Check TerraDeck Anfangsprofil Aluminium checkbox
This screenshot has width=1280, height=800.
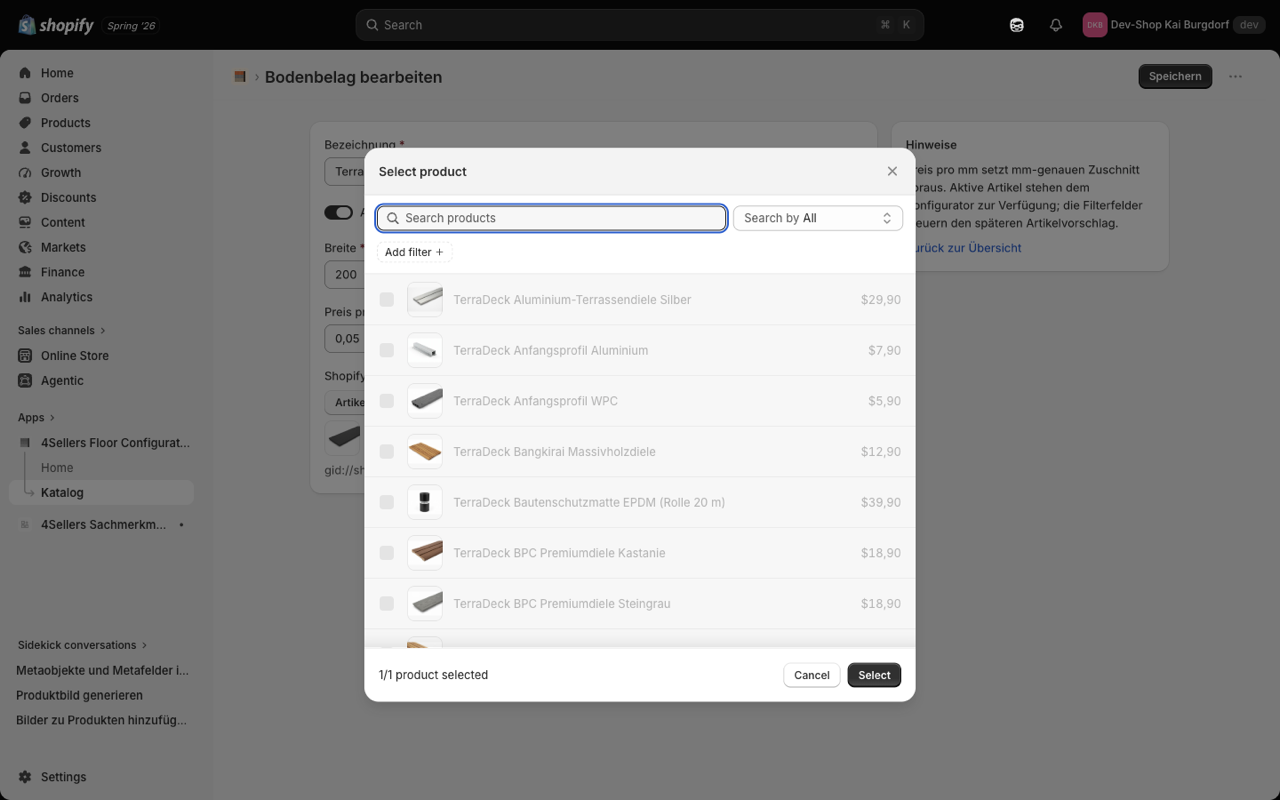point(387,351)
